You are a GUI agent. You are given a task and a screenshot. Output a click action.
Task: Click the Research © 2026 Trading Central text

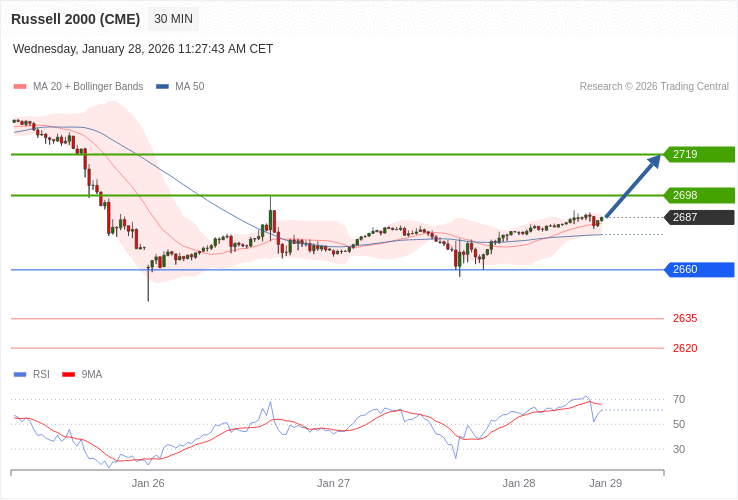click(x=654, y=87)
